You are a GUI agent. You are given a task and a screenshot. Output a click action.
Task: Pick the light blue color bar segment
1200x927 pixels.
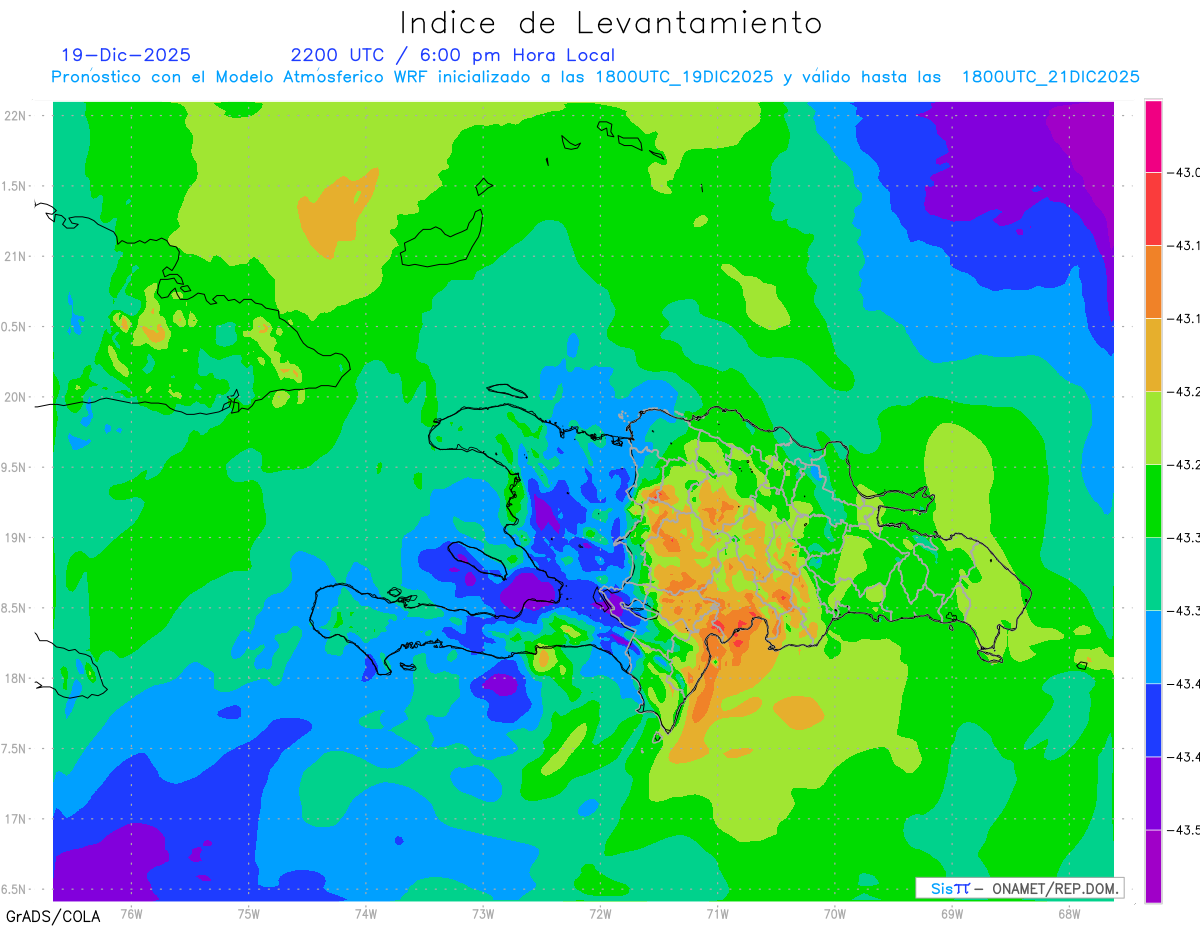coord(1153,647)
